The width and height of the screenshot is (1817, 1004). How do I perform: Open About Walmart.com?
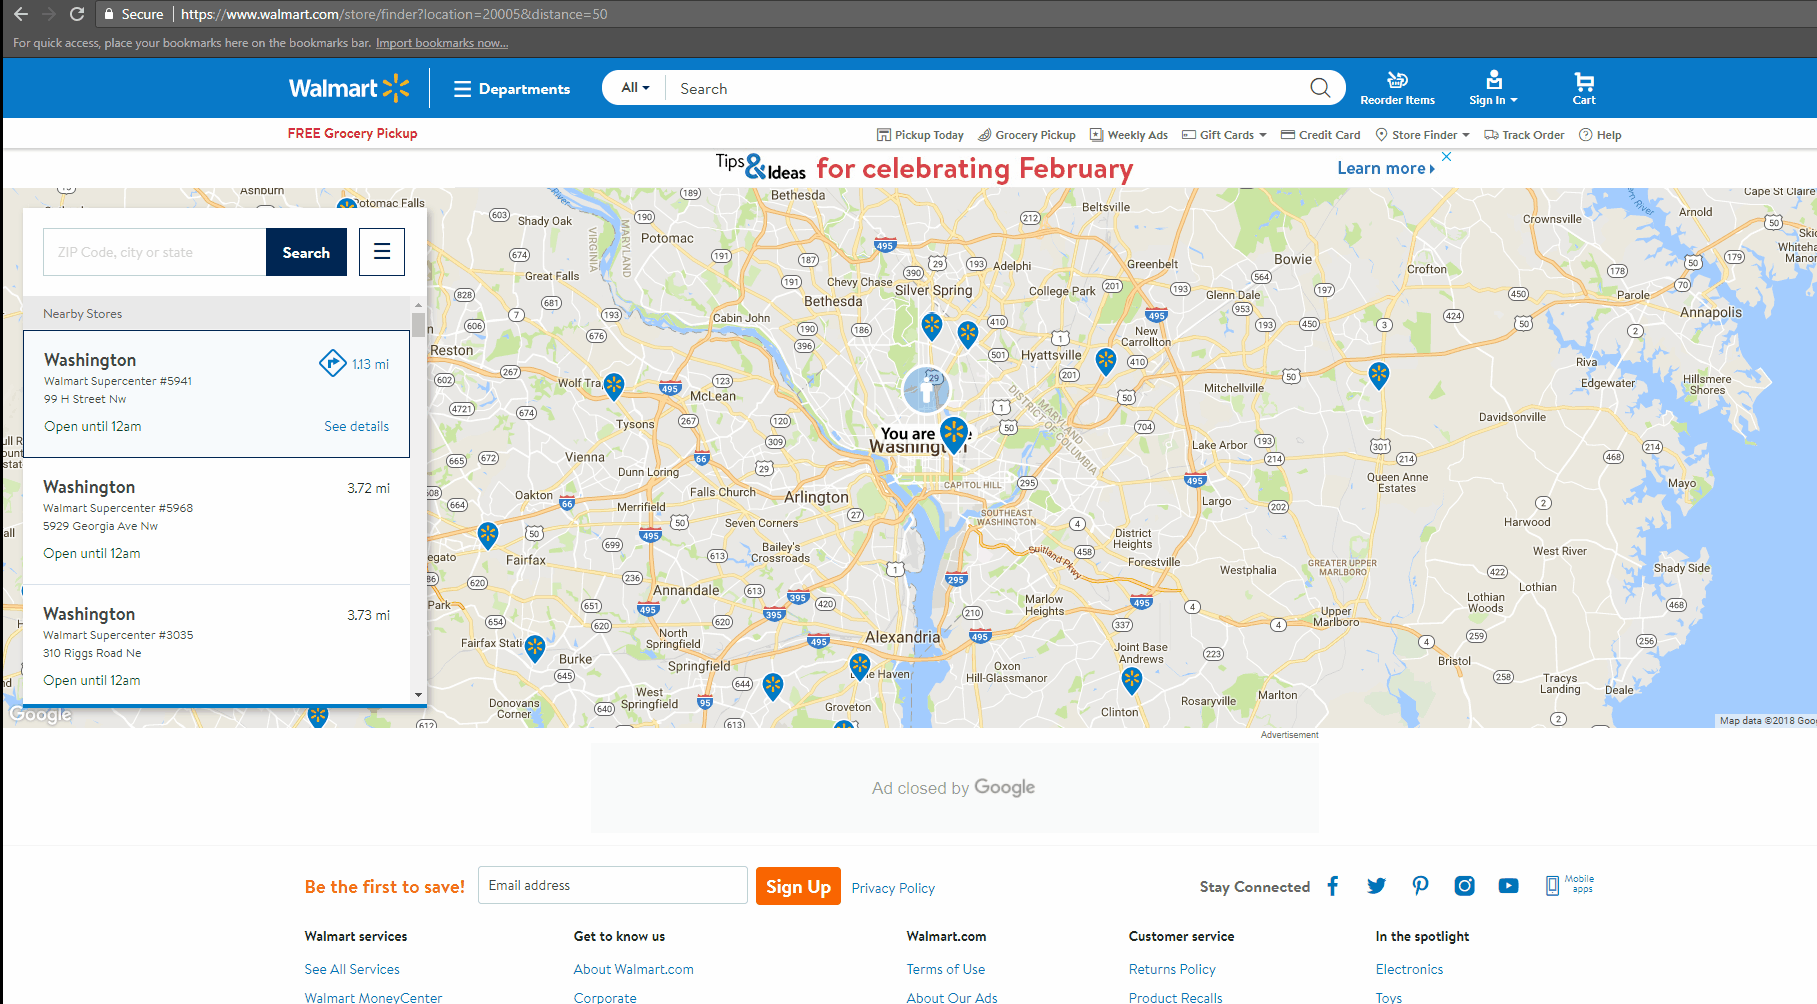(633, 969)
